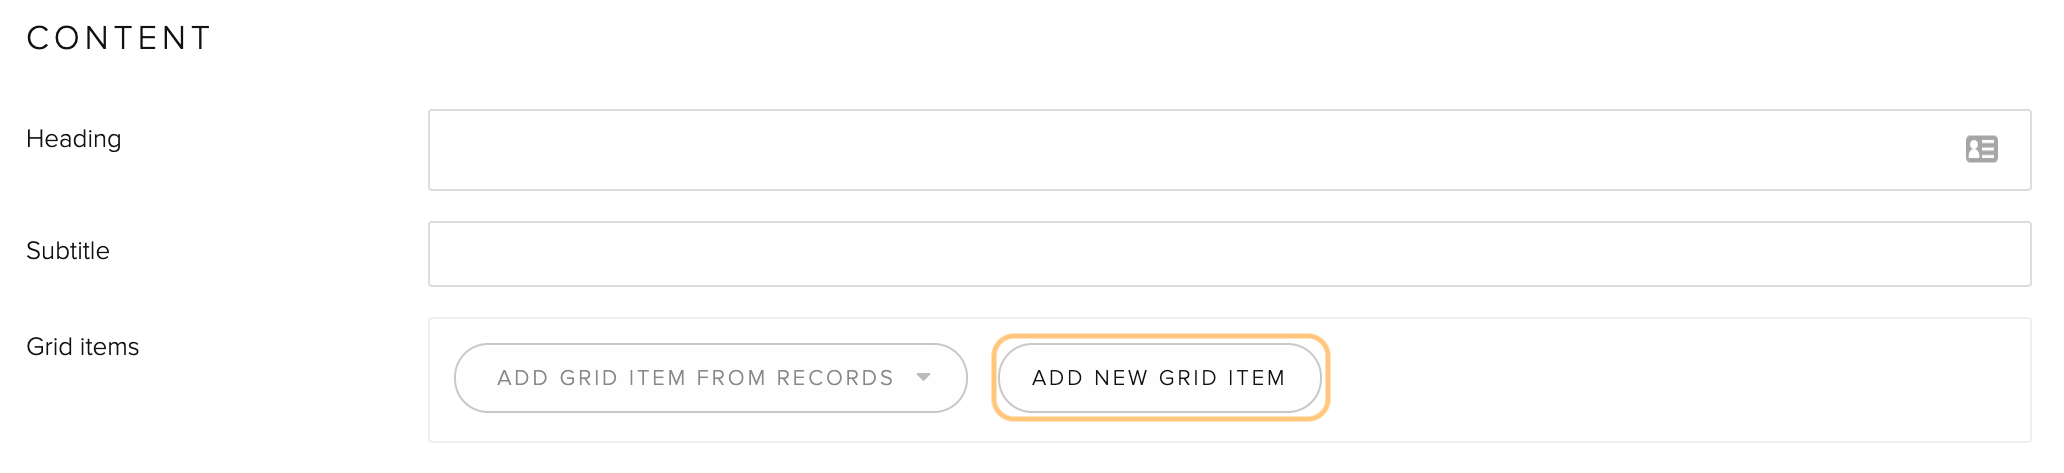The width and height of the screenshot is (2064, 473).
Task: Place cursor at start of Heading input
Action: [445, 150]
